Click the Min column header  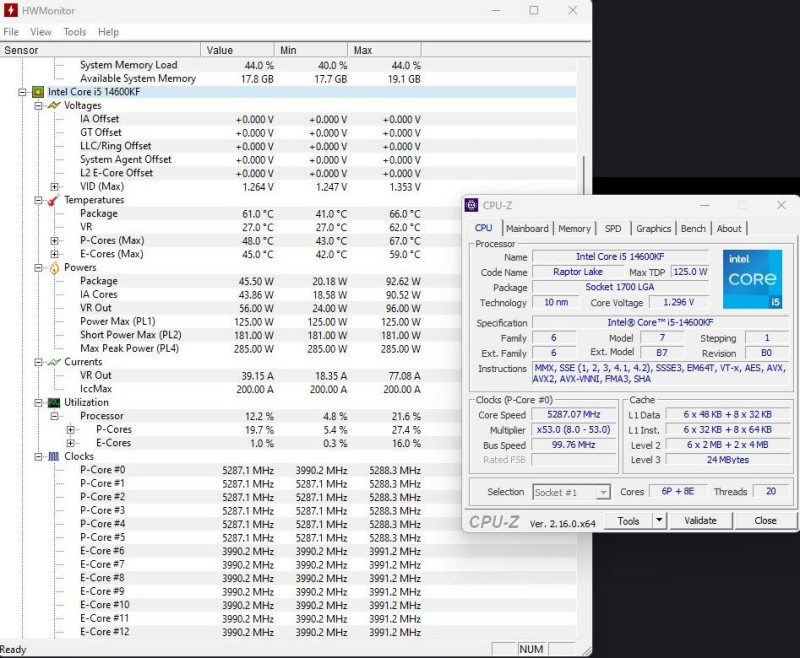[x=311, y=50]
